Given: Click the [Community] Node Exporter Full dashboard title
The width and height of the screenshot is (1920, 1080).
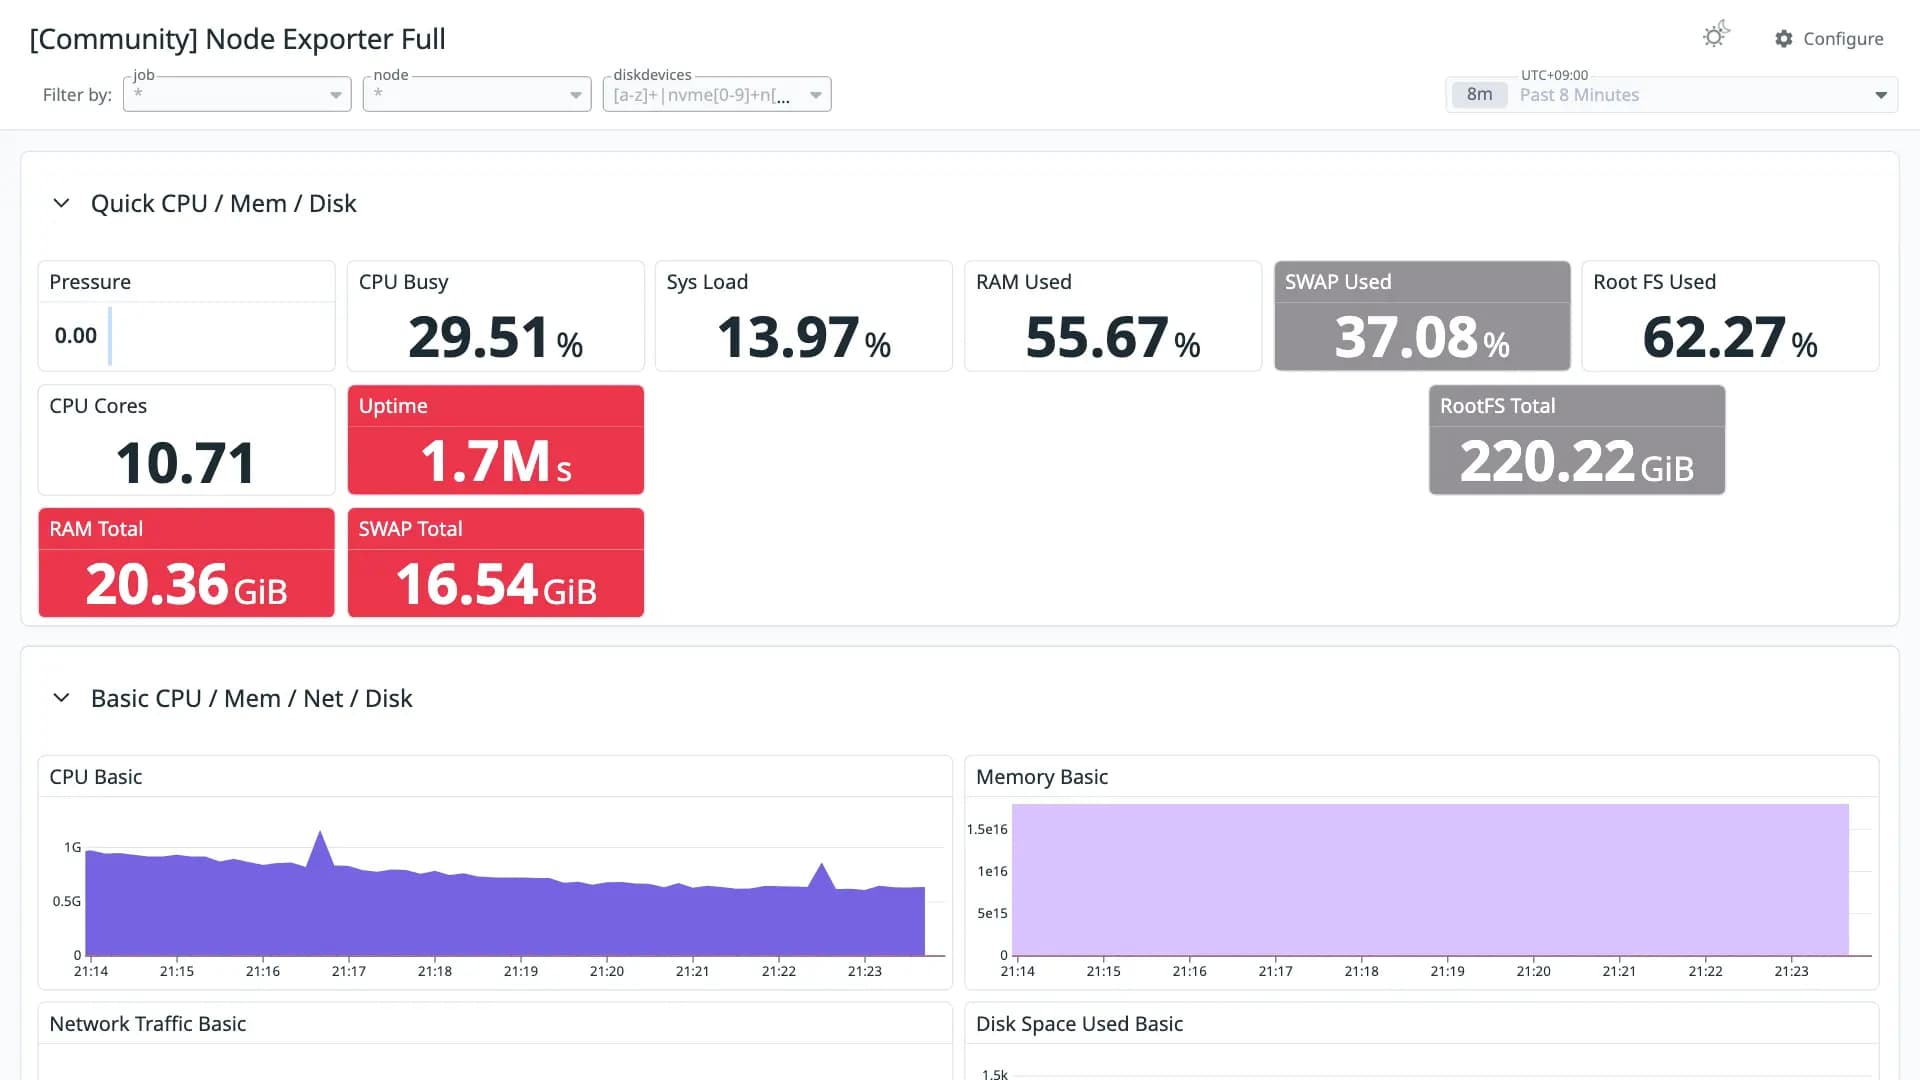Looking at the screenshot, I should coord(238,39).
